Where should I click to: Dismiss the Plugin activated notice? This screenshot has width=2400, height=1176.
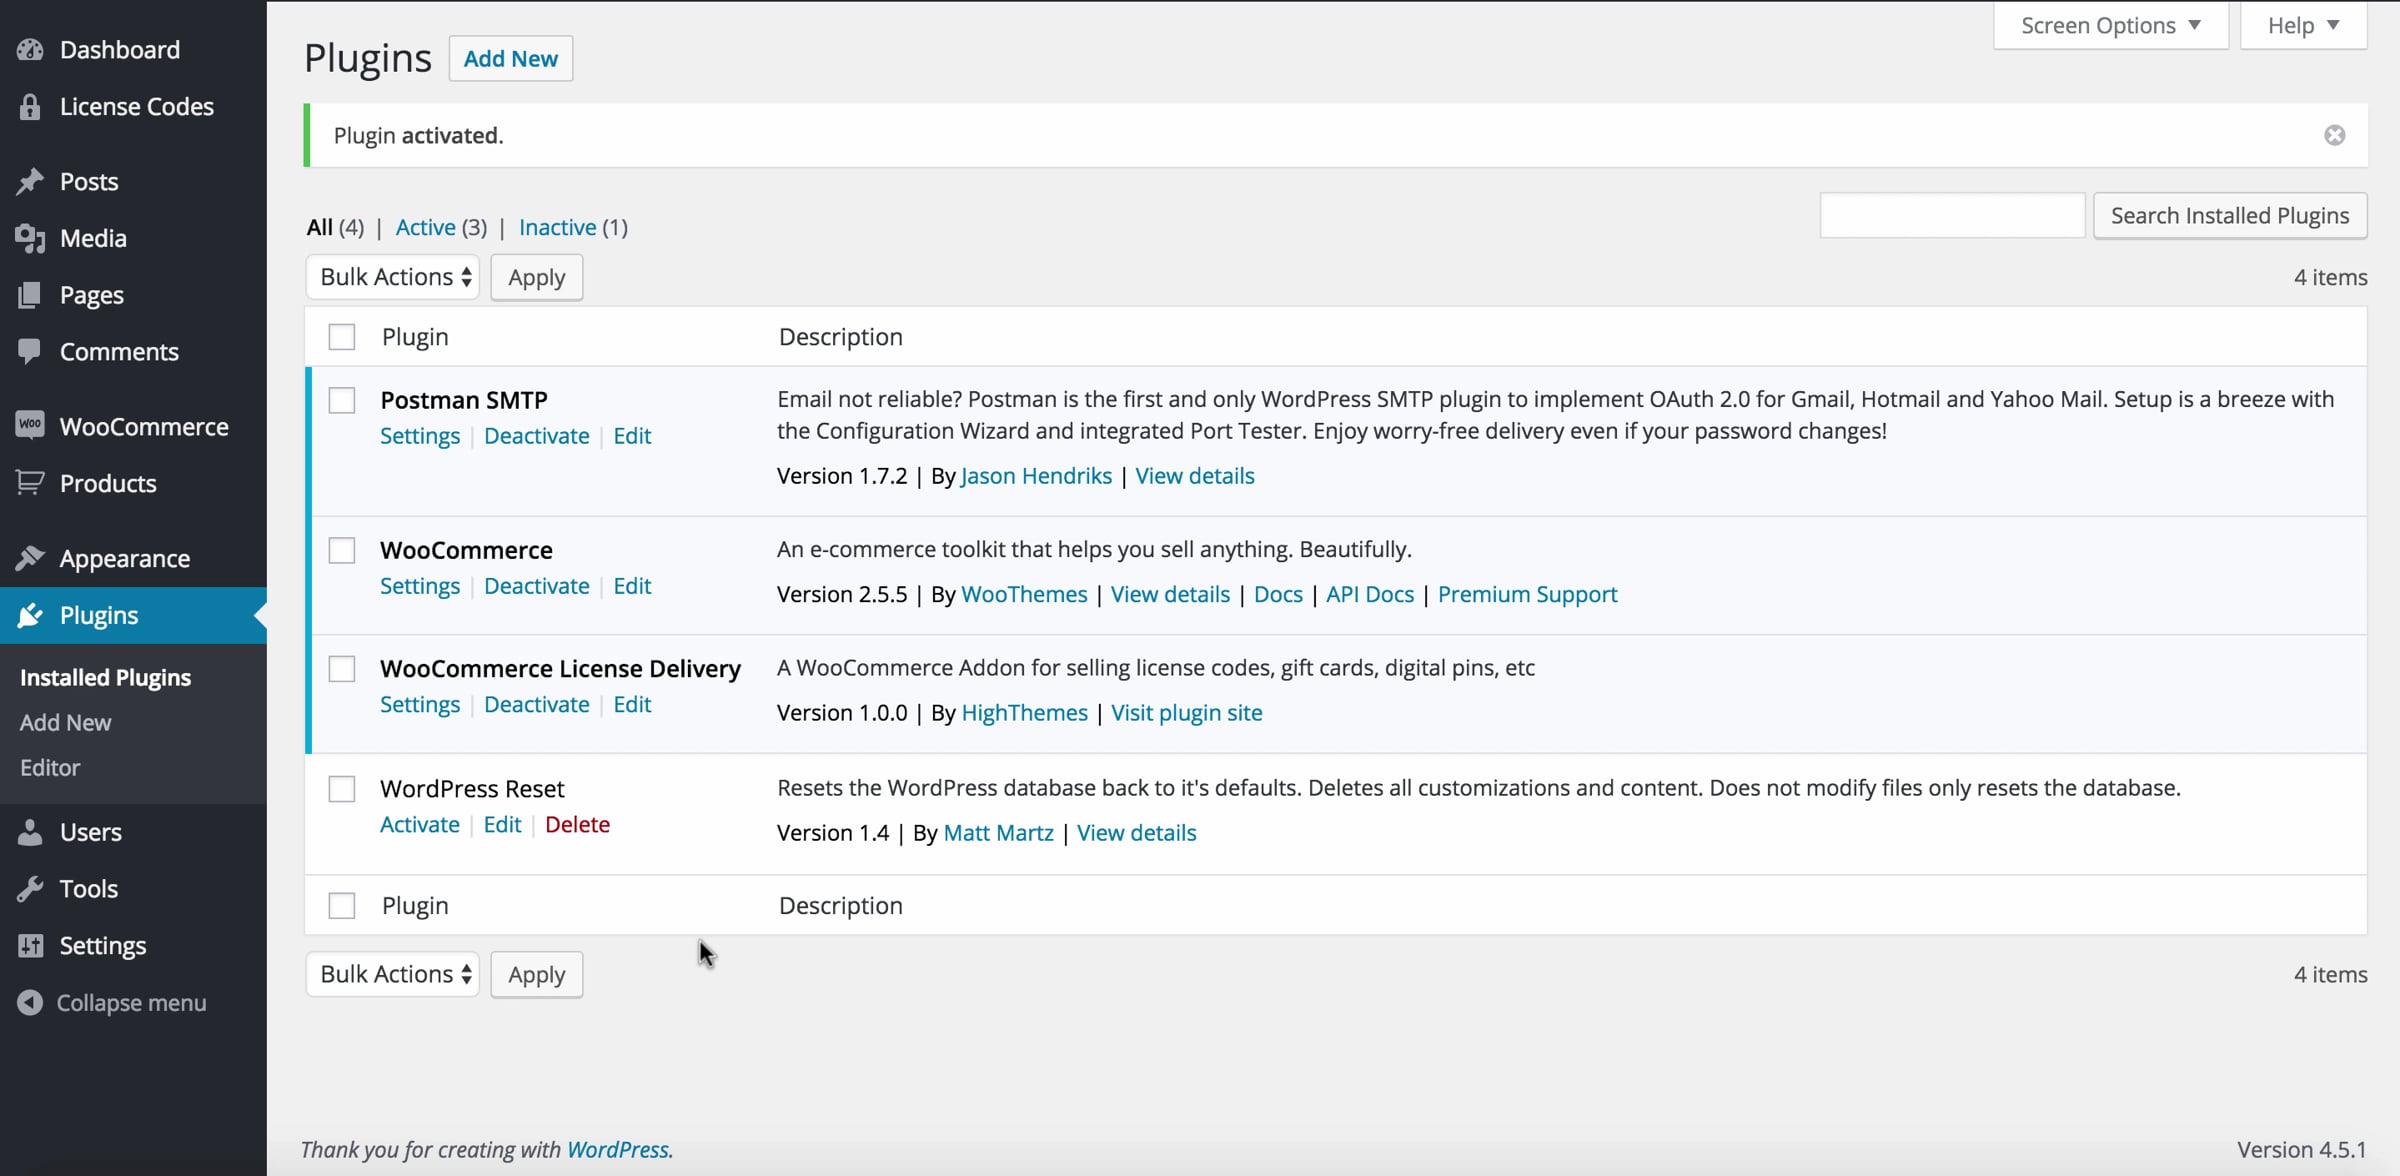tap(2335, 135)
